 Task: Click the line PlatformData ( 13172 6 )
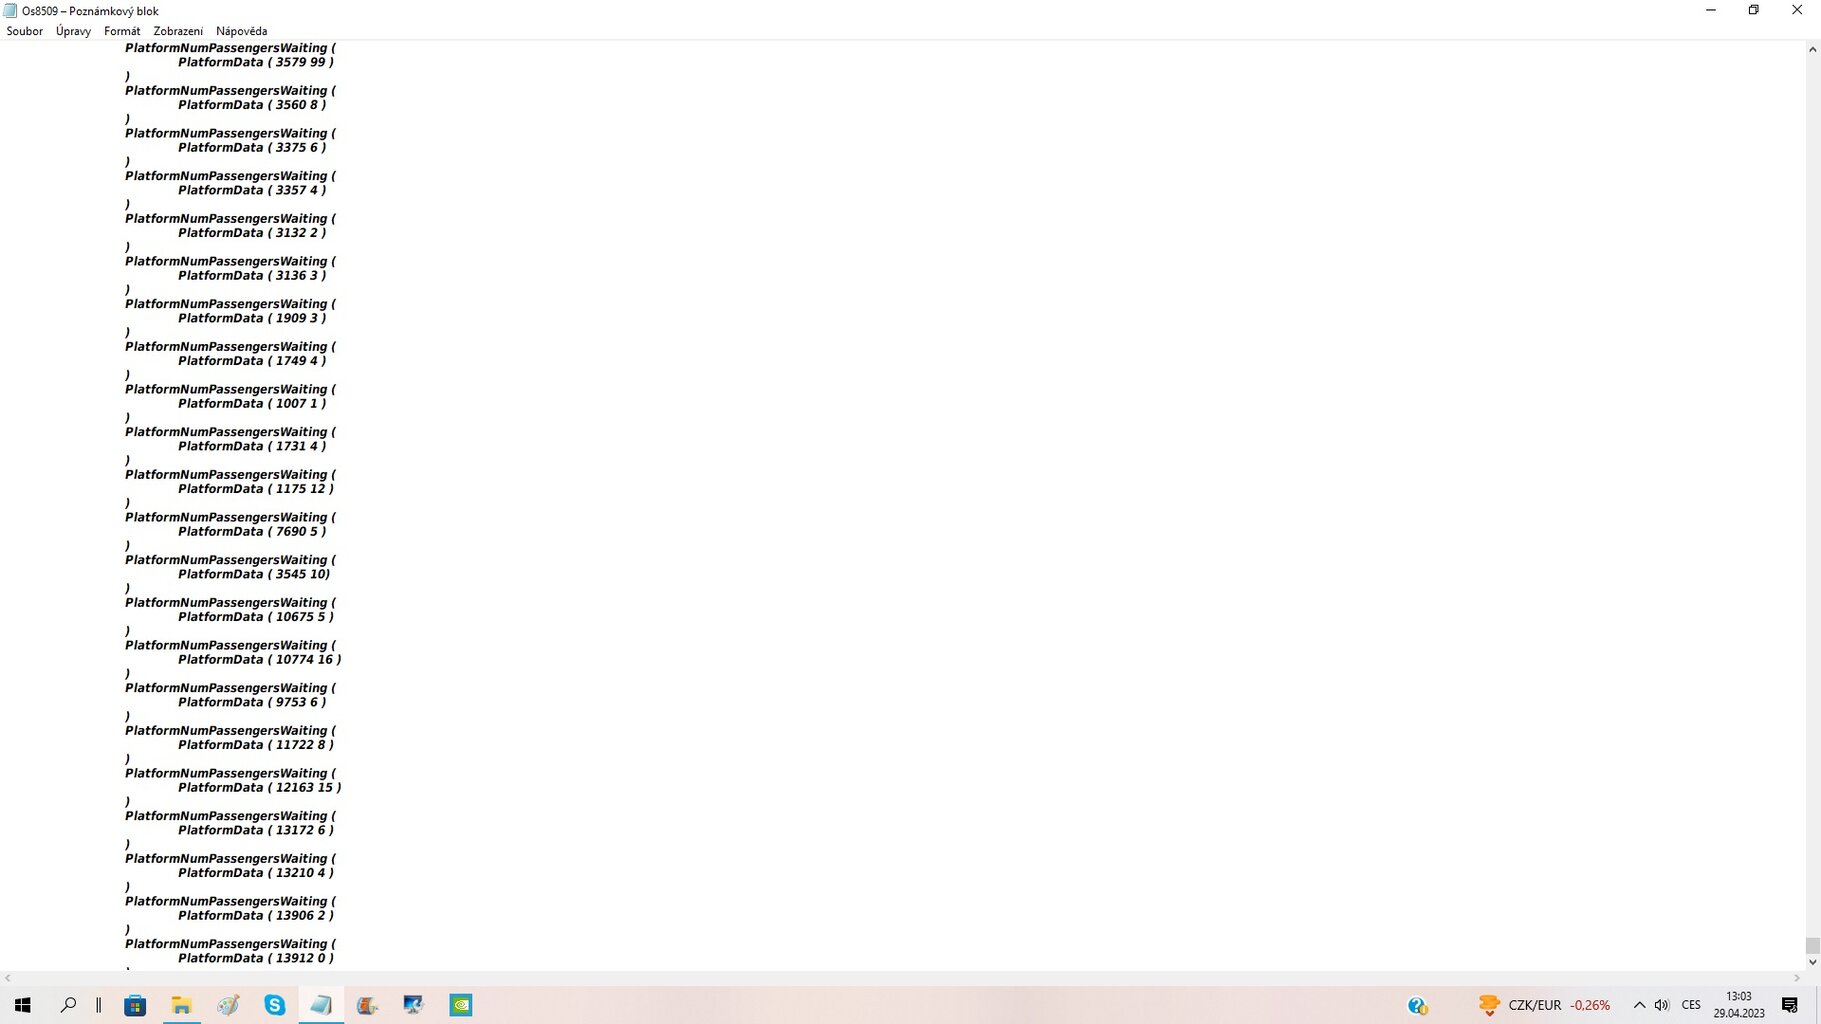tap(256, 830)
